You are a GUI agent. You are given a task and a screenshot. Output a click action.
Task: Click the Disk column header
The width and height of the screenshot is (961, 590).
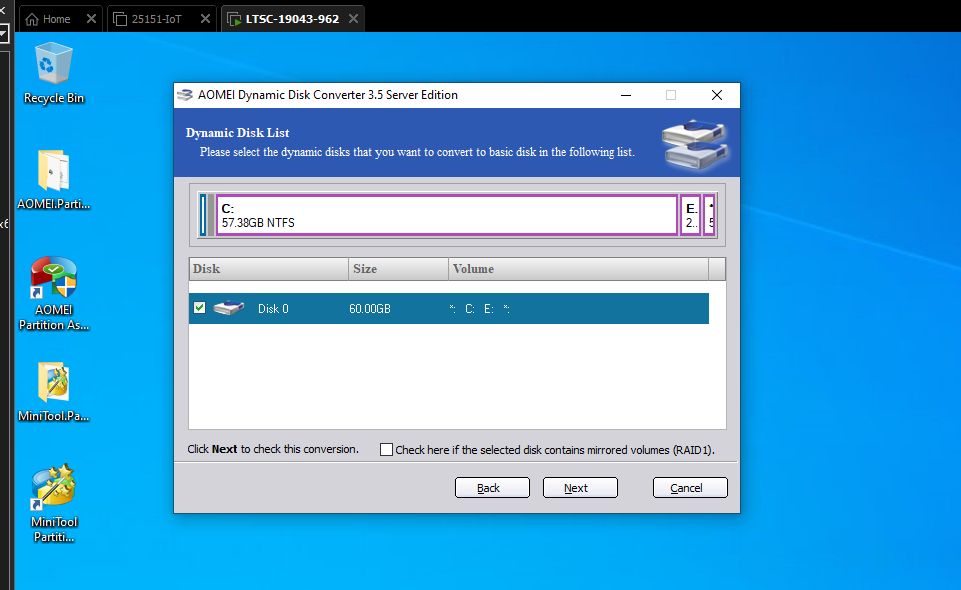tap(268, 269)
